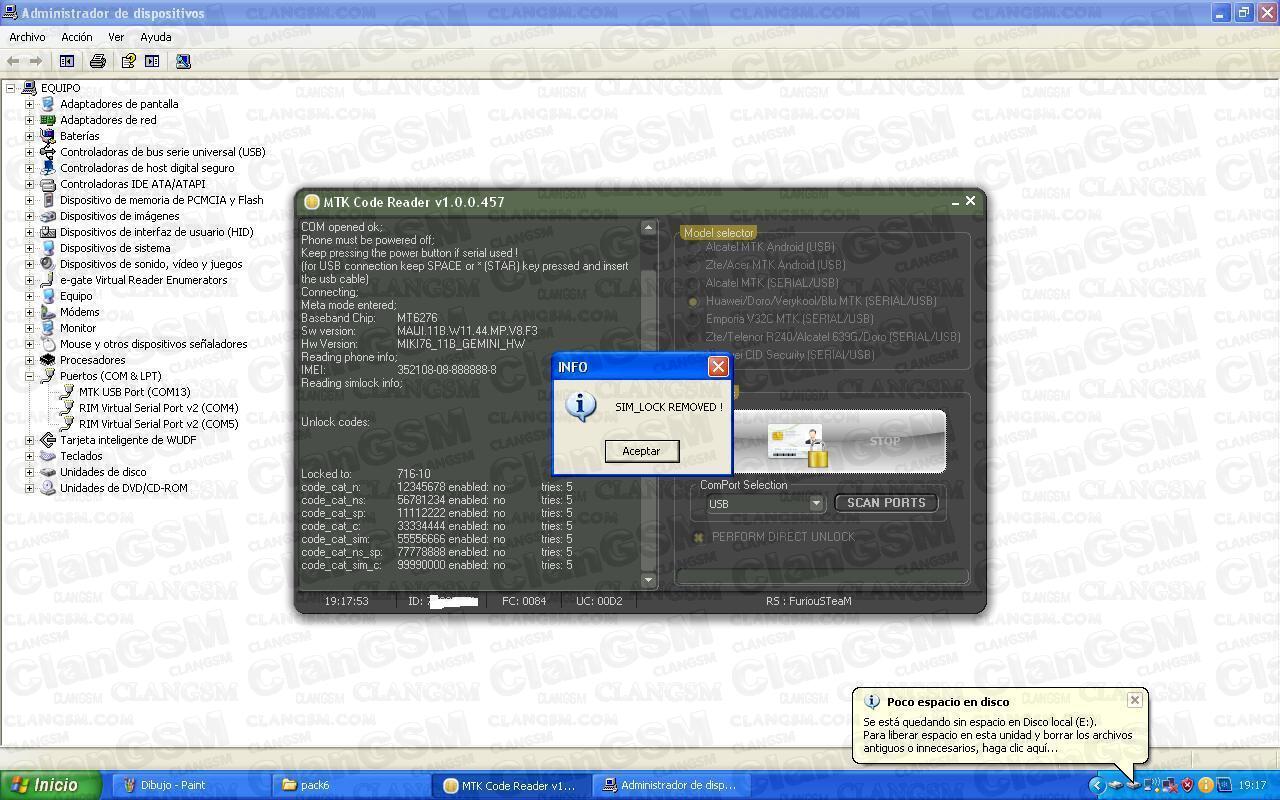This screenshot has height=800, width=1280.
Task: Open the Archivo menu
Action: click(x=27, y=37)
